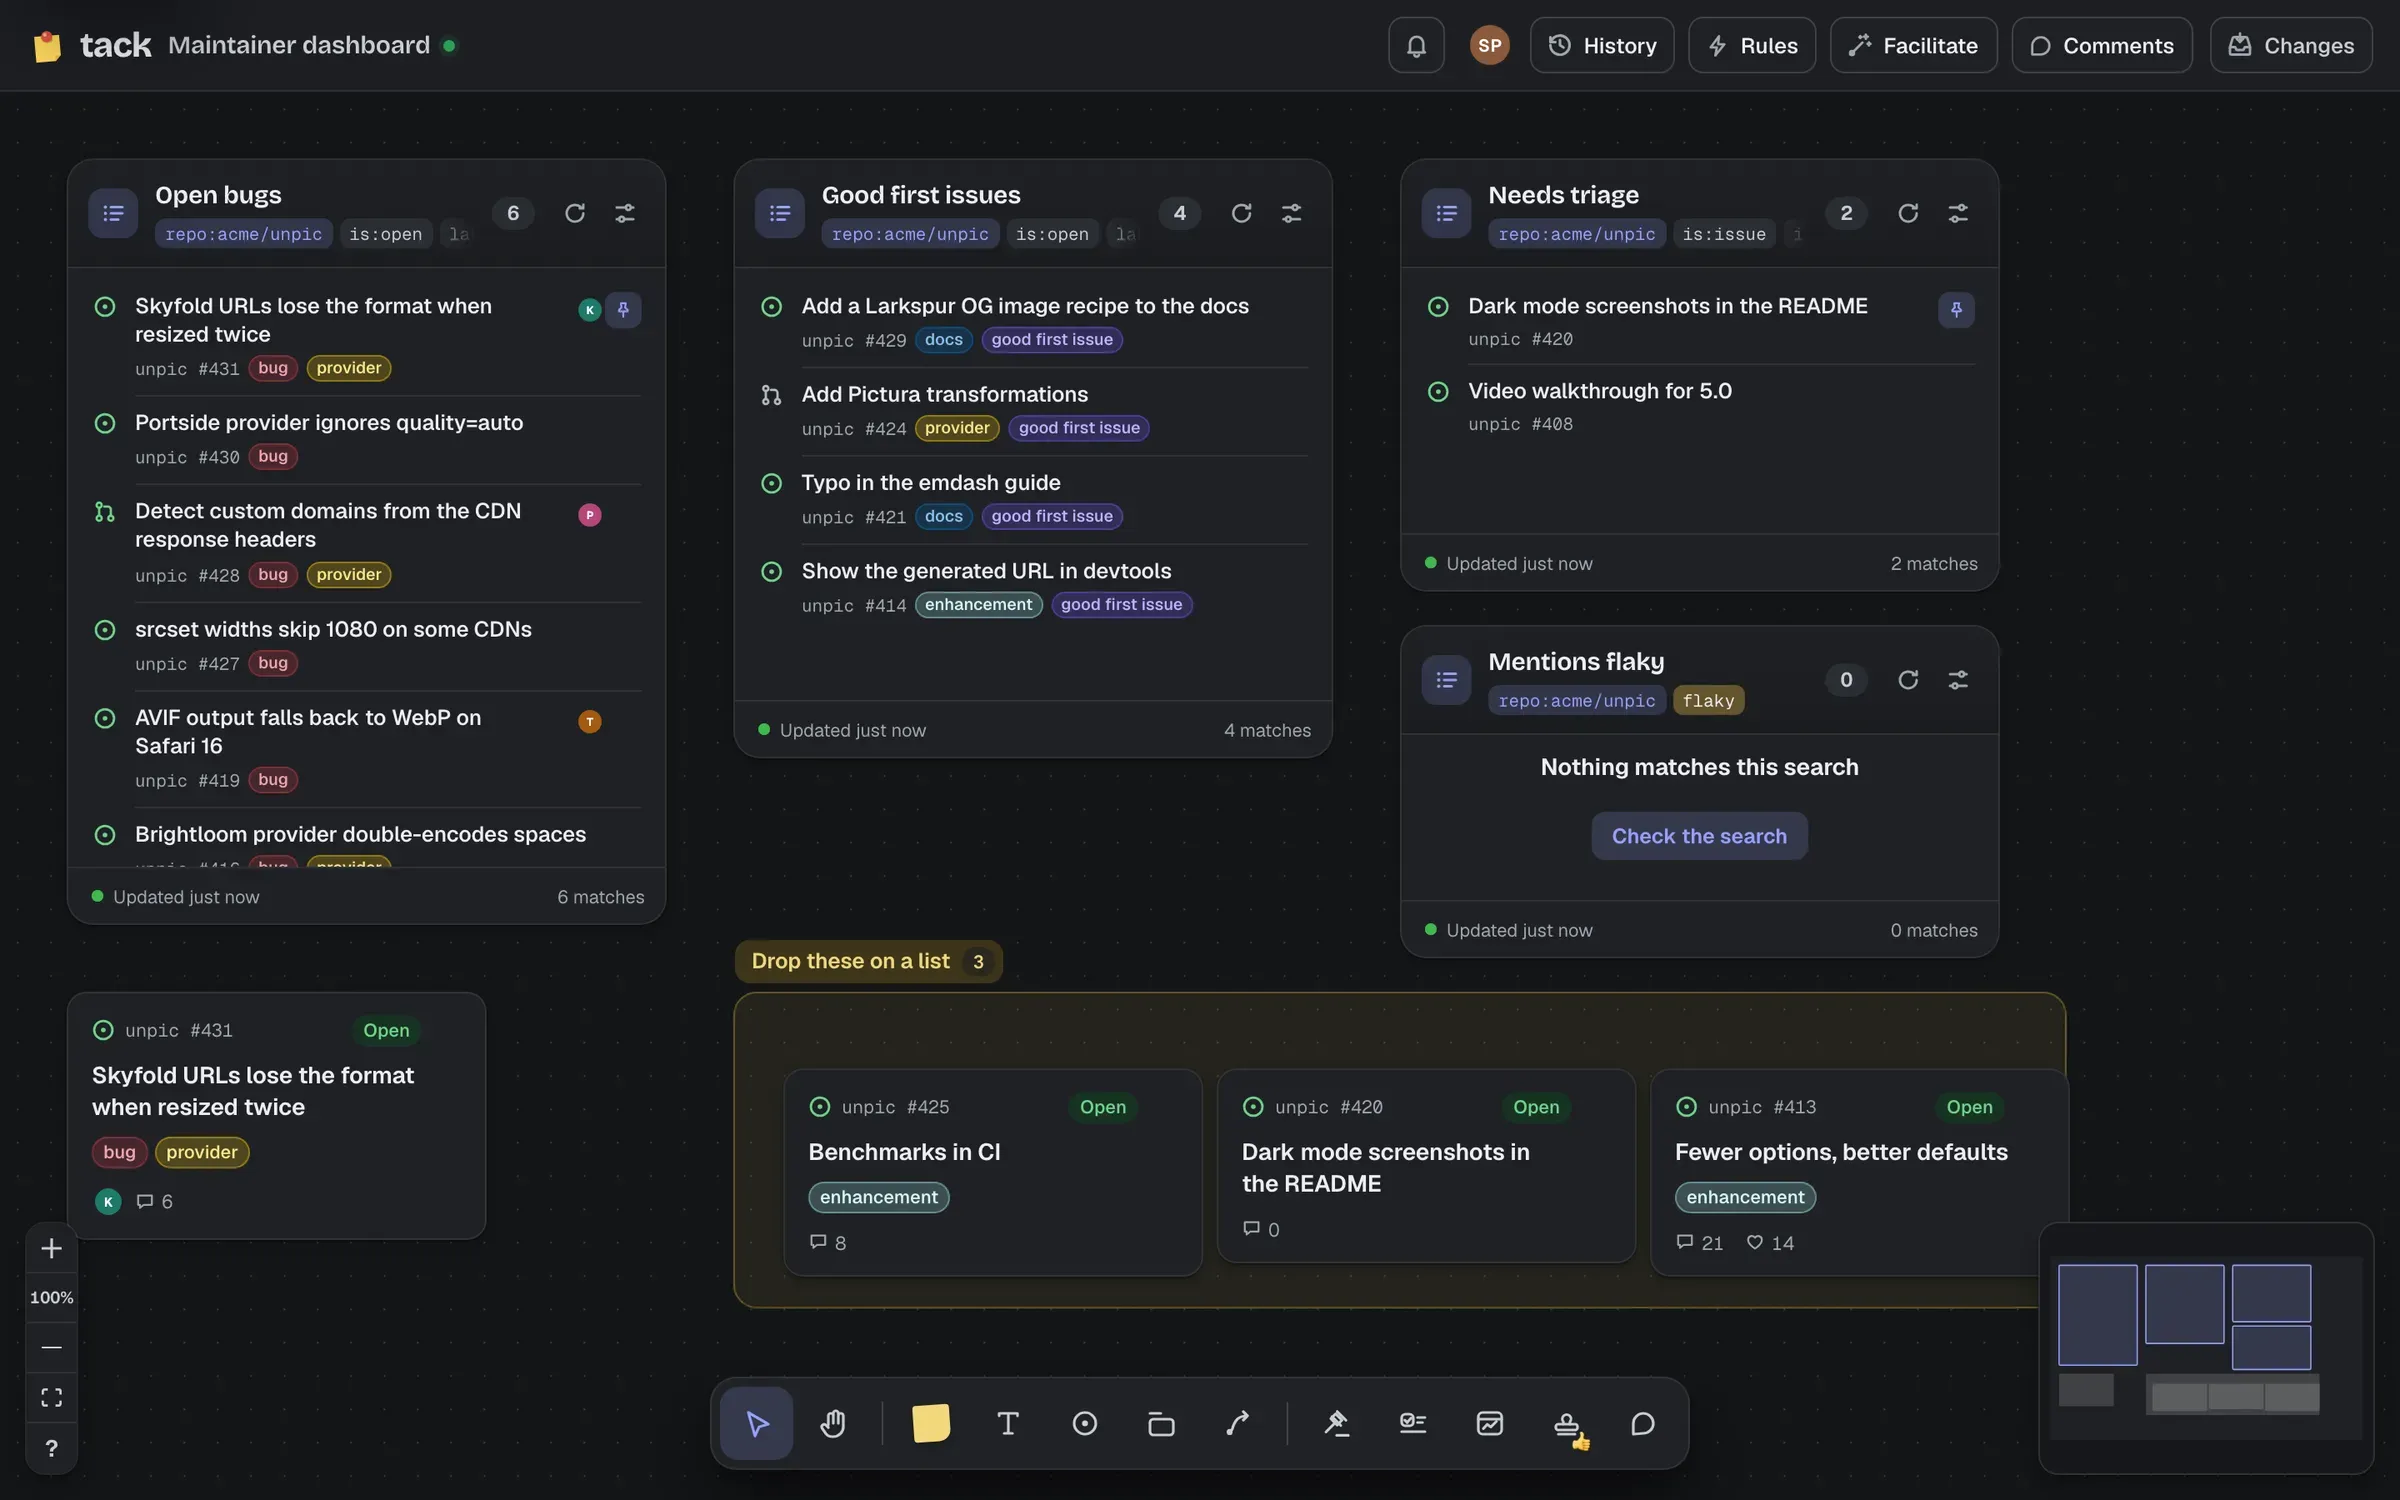Select the hand pan tool
This screenshot has height=1500, width=2400.
click(833, 1423)
